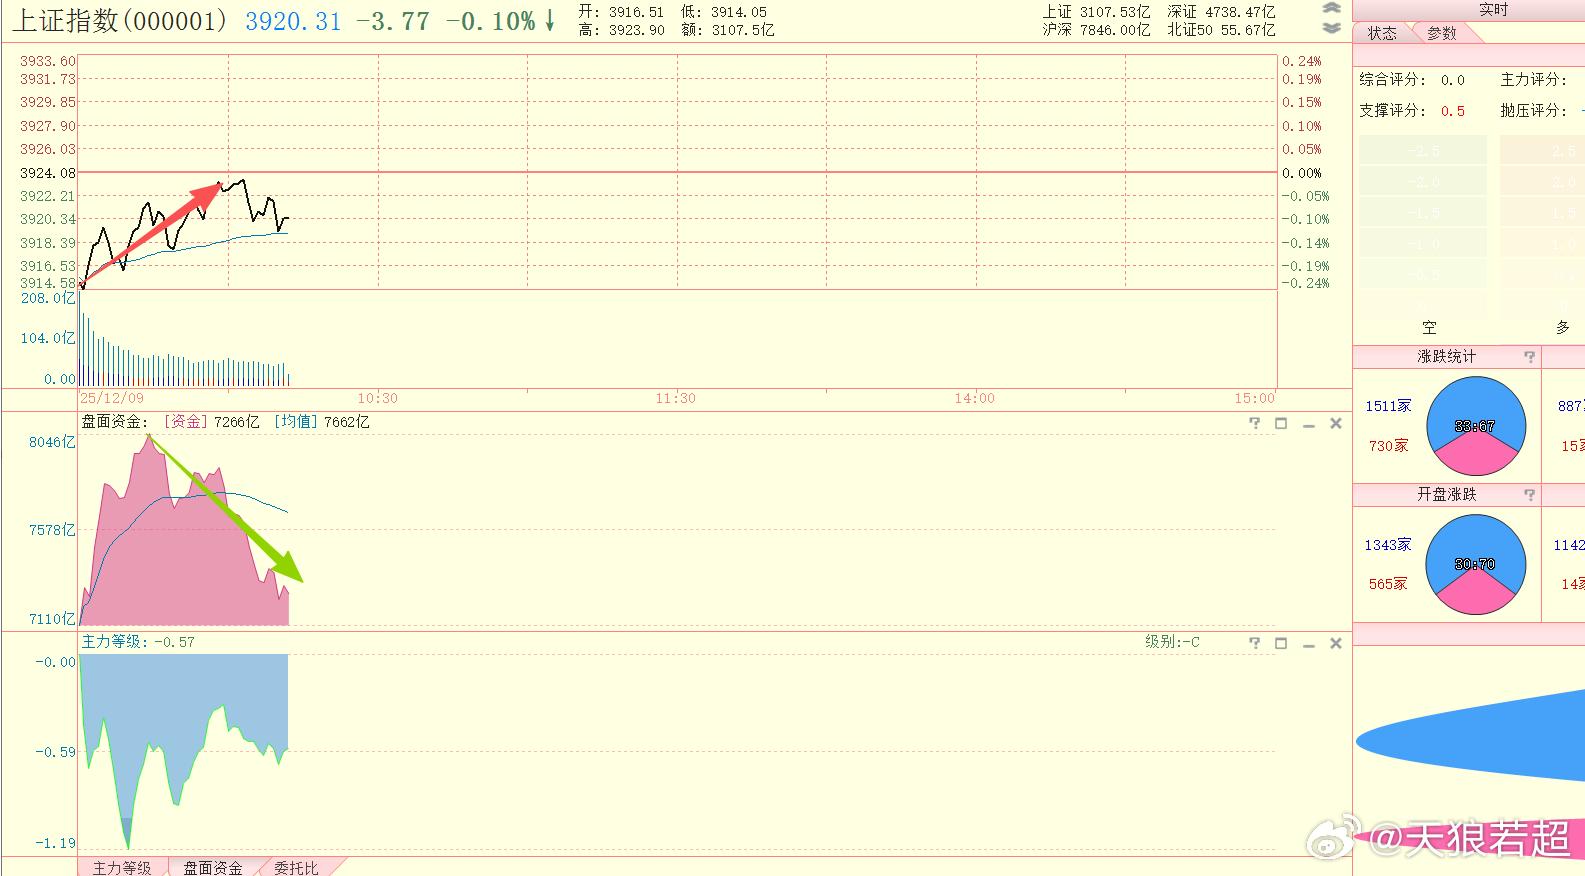Open help for the 主力等级 panel

pyautogui.click(x=1255, y=643)
